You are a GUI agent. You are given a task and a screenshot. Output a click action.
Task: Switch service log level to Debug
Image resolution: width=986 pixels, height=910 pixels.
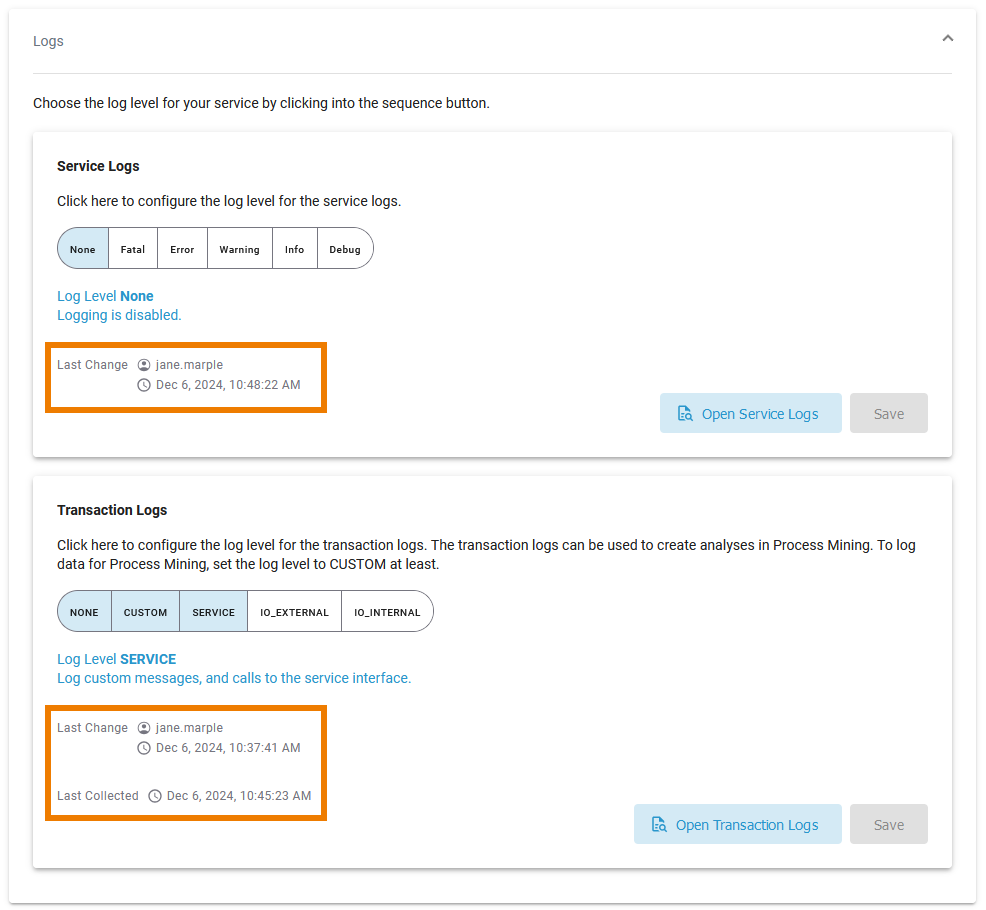pyautogui.click(x=345, y=249)
